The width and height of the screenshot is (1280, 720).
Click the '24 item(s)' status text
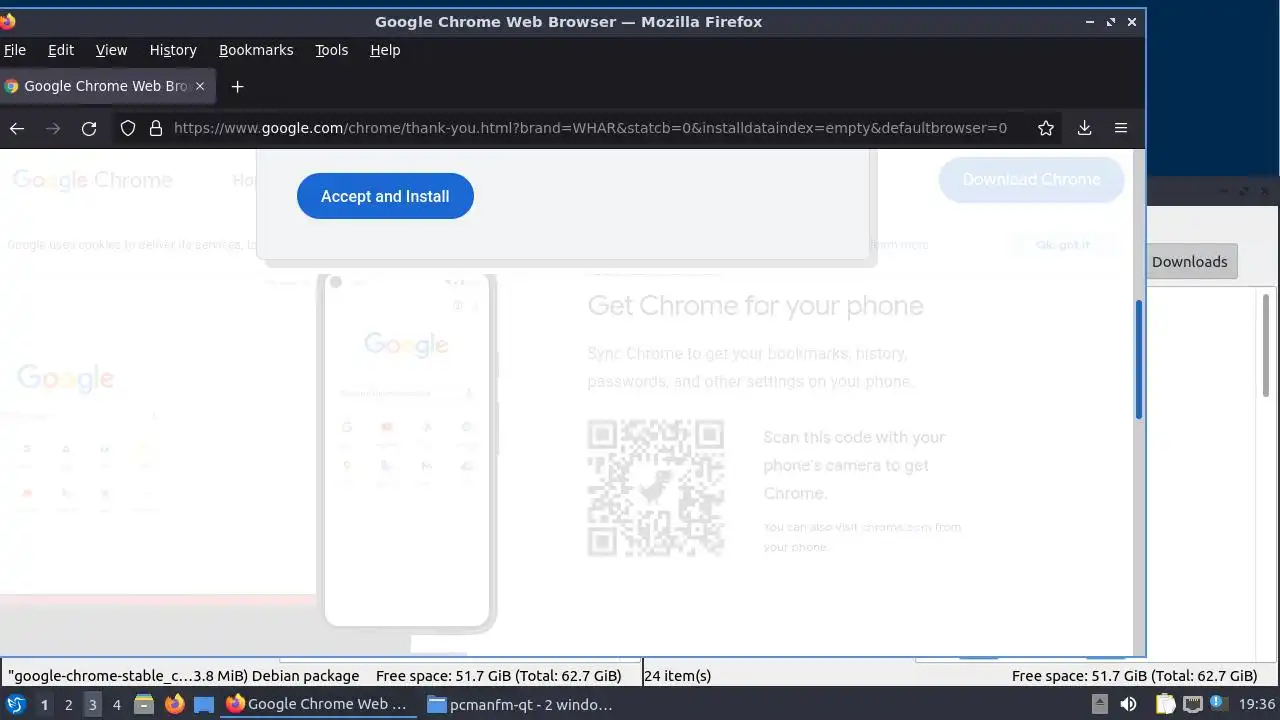tap(677, 676)
